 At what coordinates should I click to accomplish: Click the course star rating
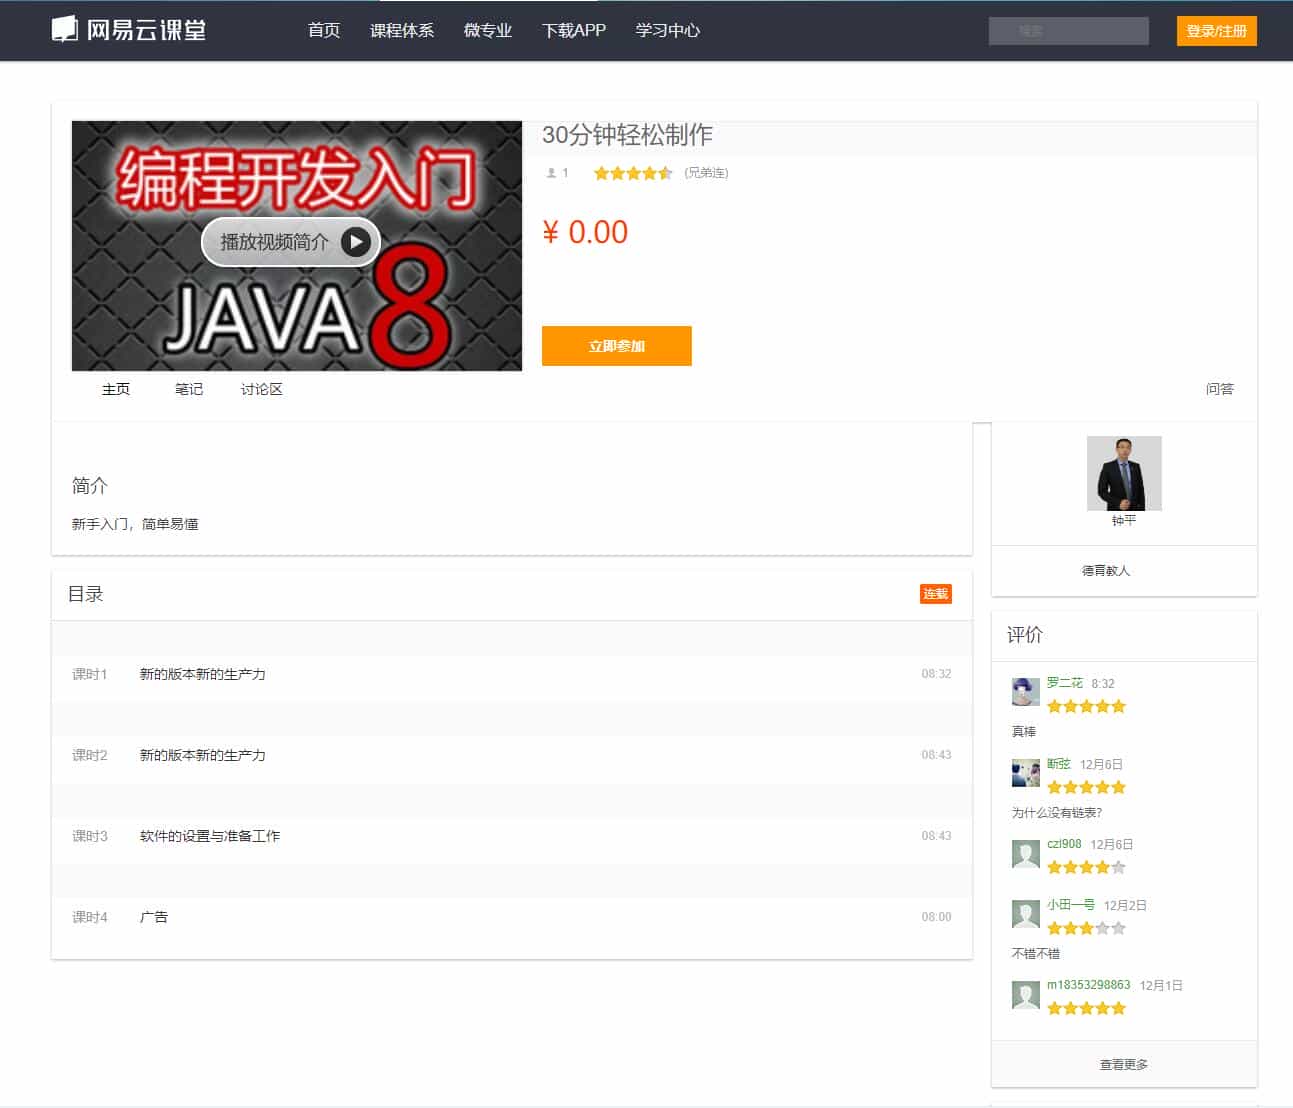click(x=633, y=173)
